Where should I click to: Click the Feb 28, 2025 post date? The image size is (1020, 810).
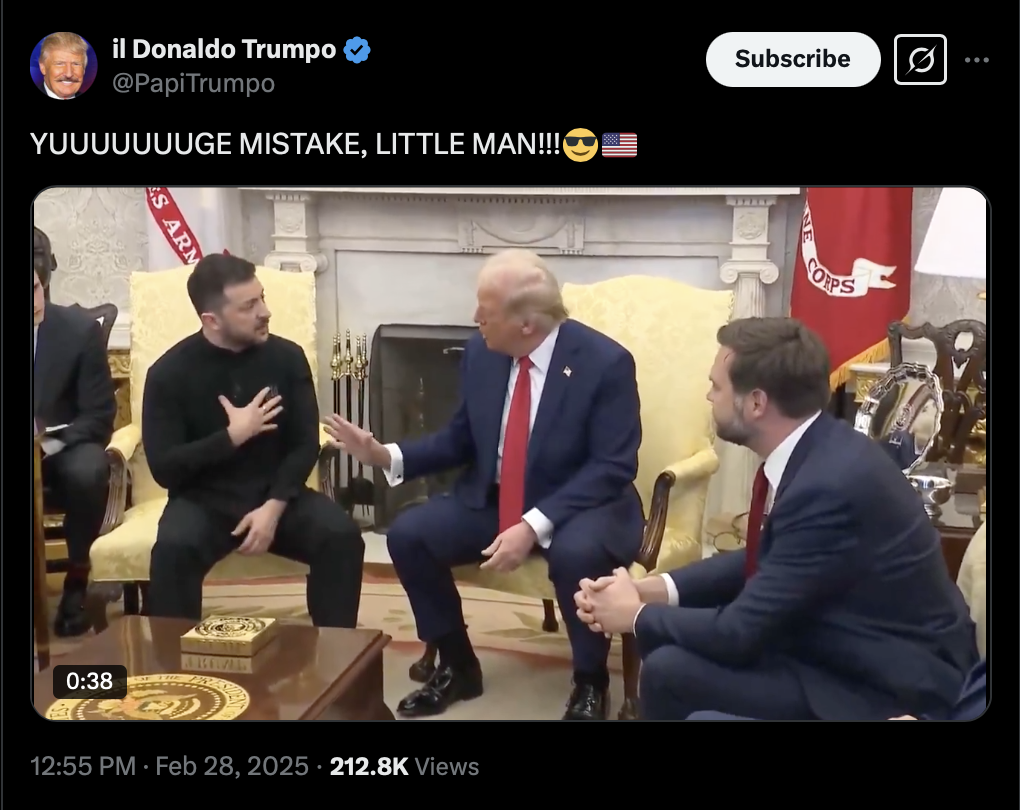pos(232,766)
